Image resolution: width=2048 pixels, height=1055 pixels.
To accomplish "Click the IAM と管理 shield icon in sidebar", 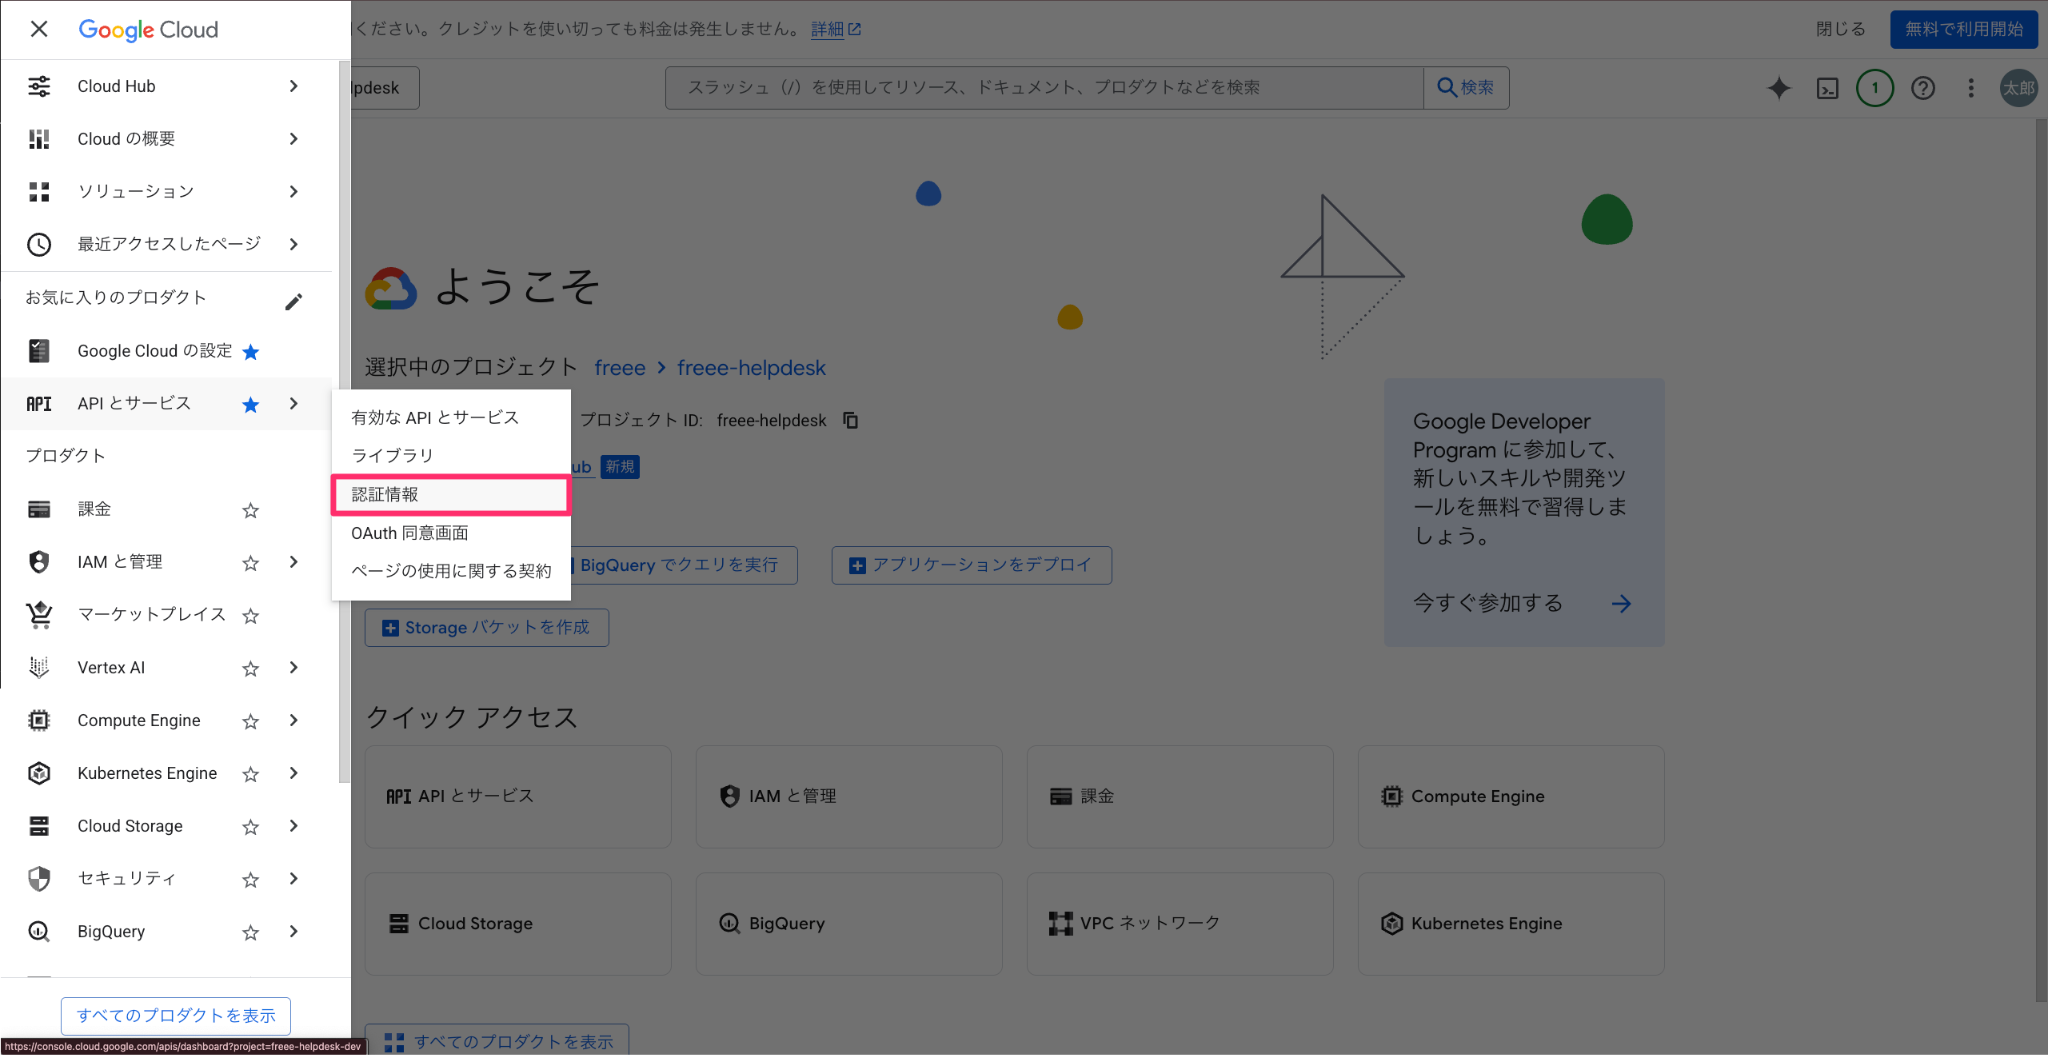I will (x=39, y=562).
